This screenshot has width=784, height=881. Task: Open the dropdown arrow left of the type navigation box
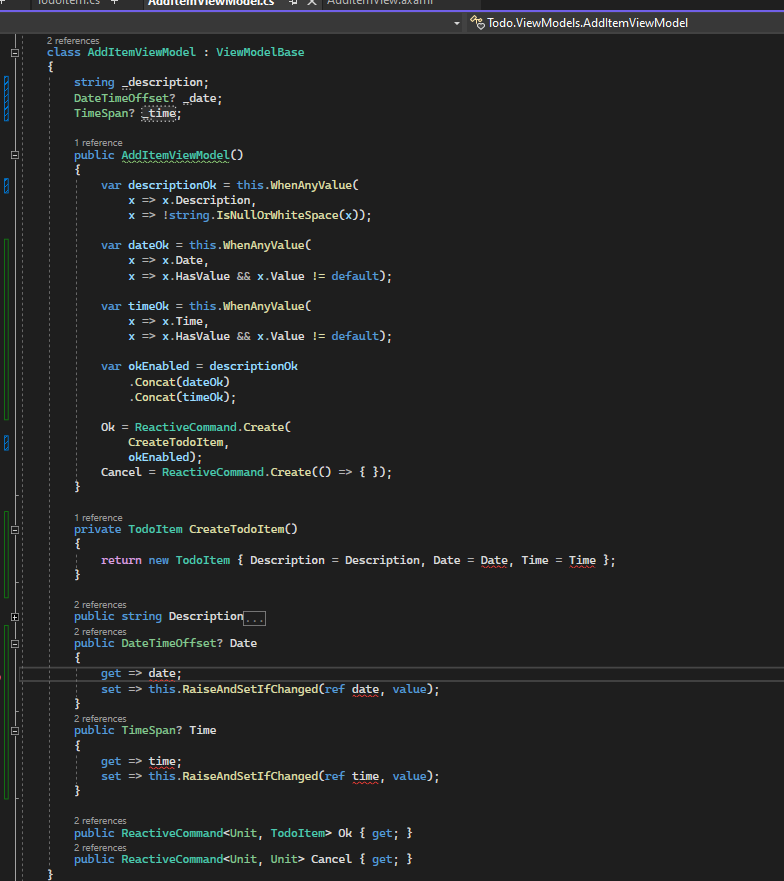[457, 23]
